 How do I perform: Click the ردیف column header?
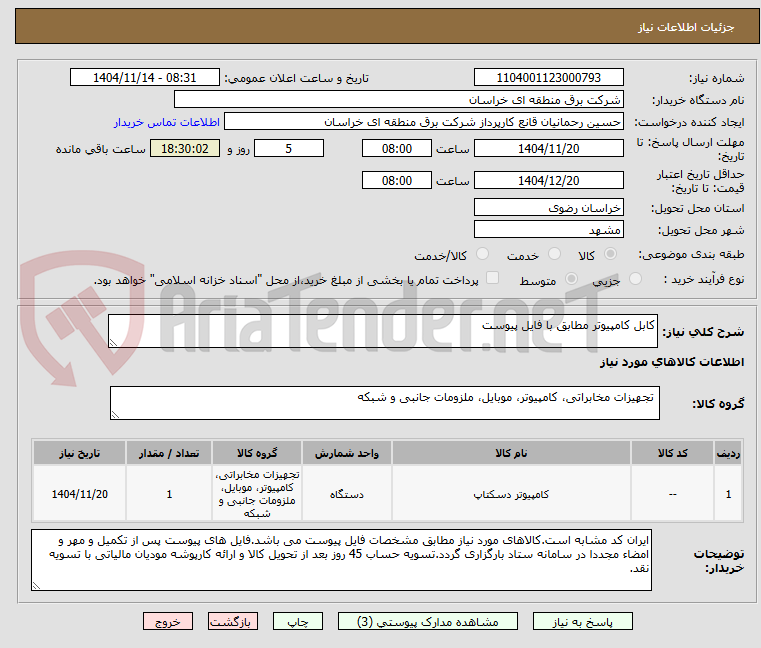[728, 453]
